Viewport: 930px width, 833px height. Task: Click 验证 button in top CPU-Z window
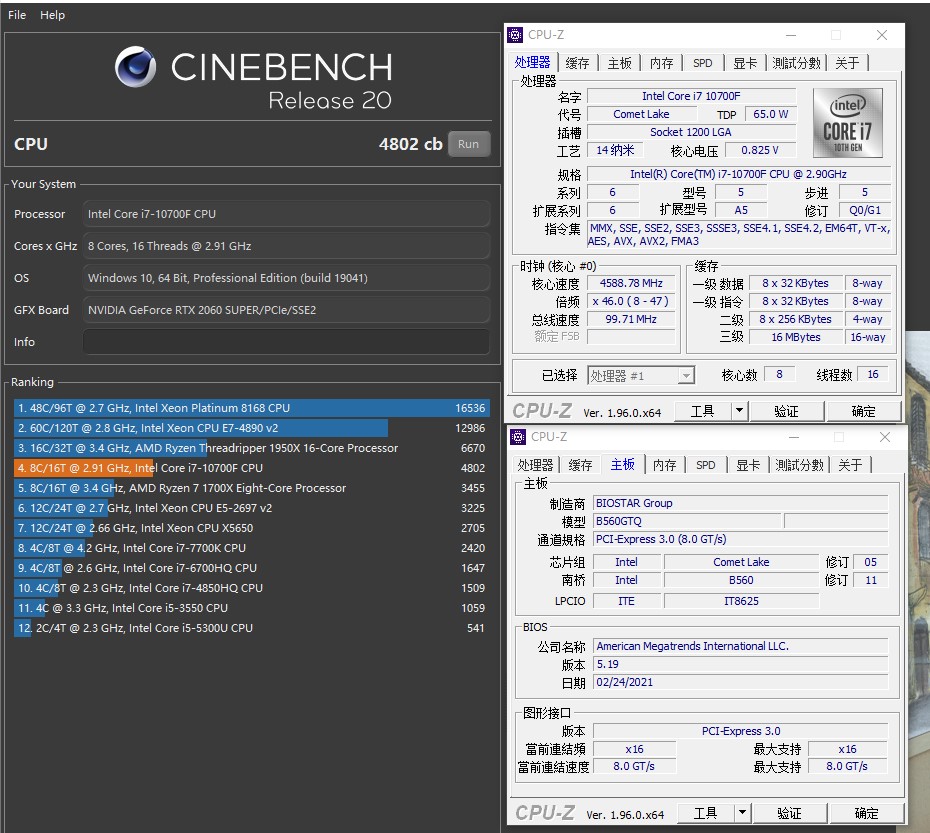786,411
